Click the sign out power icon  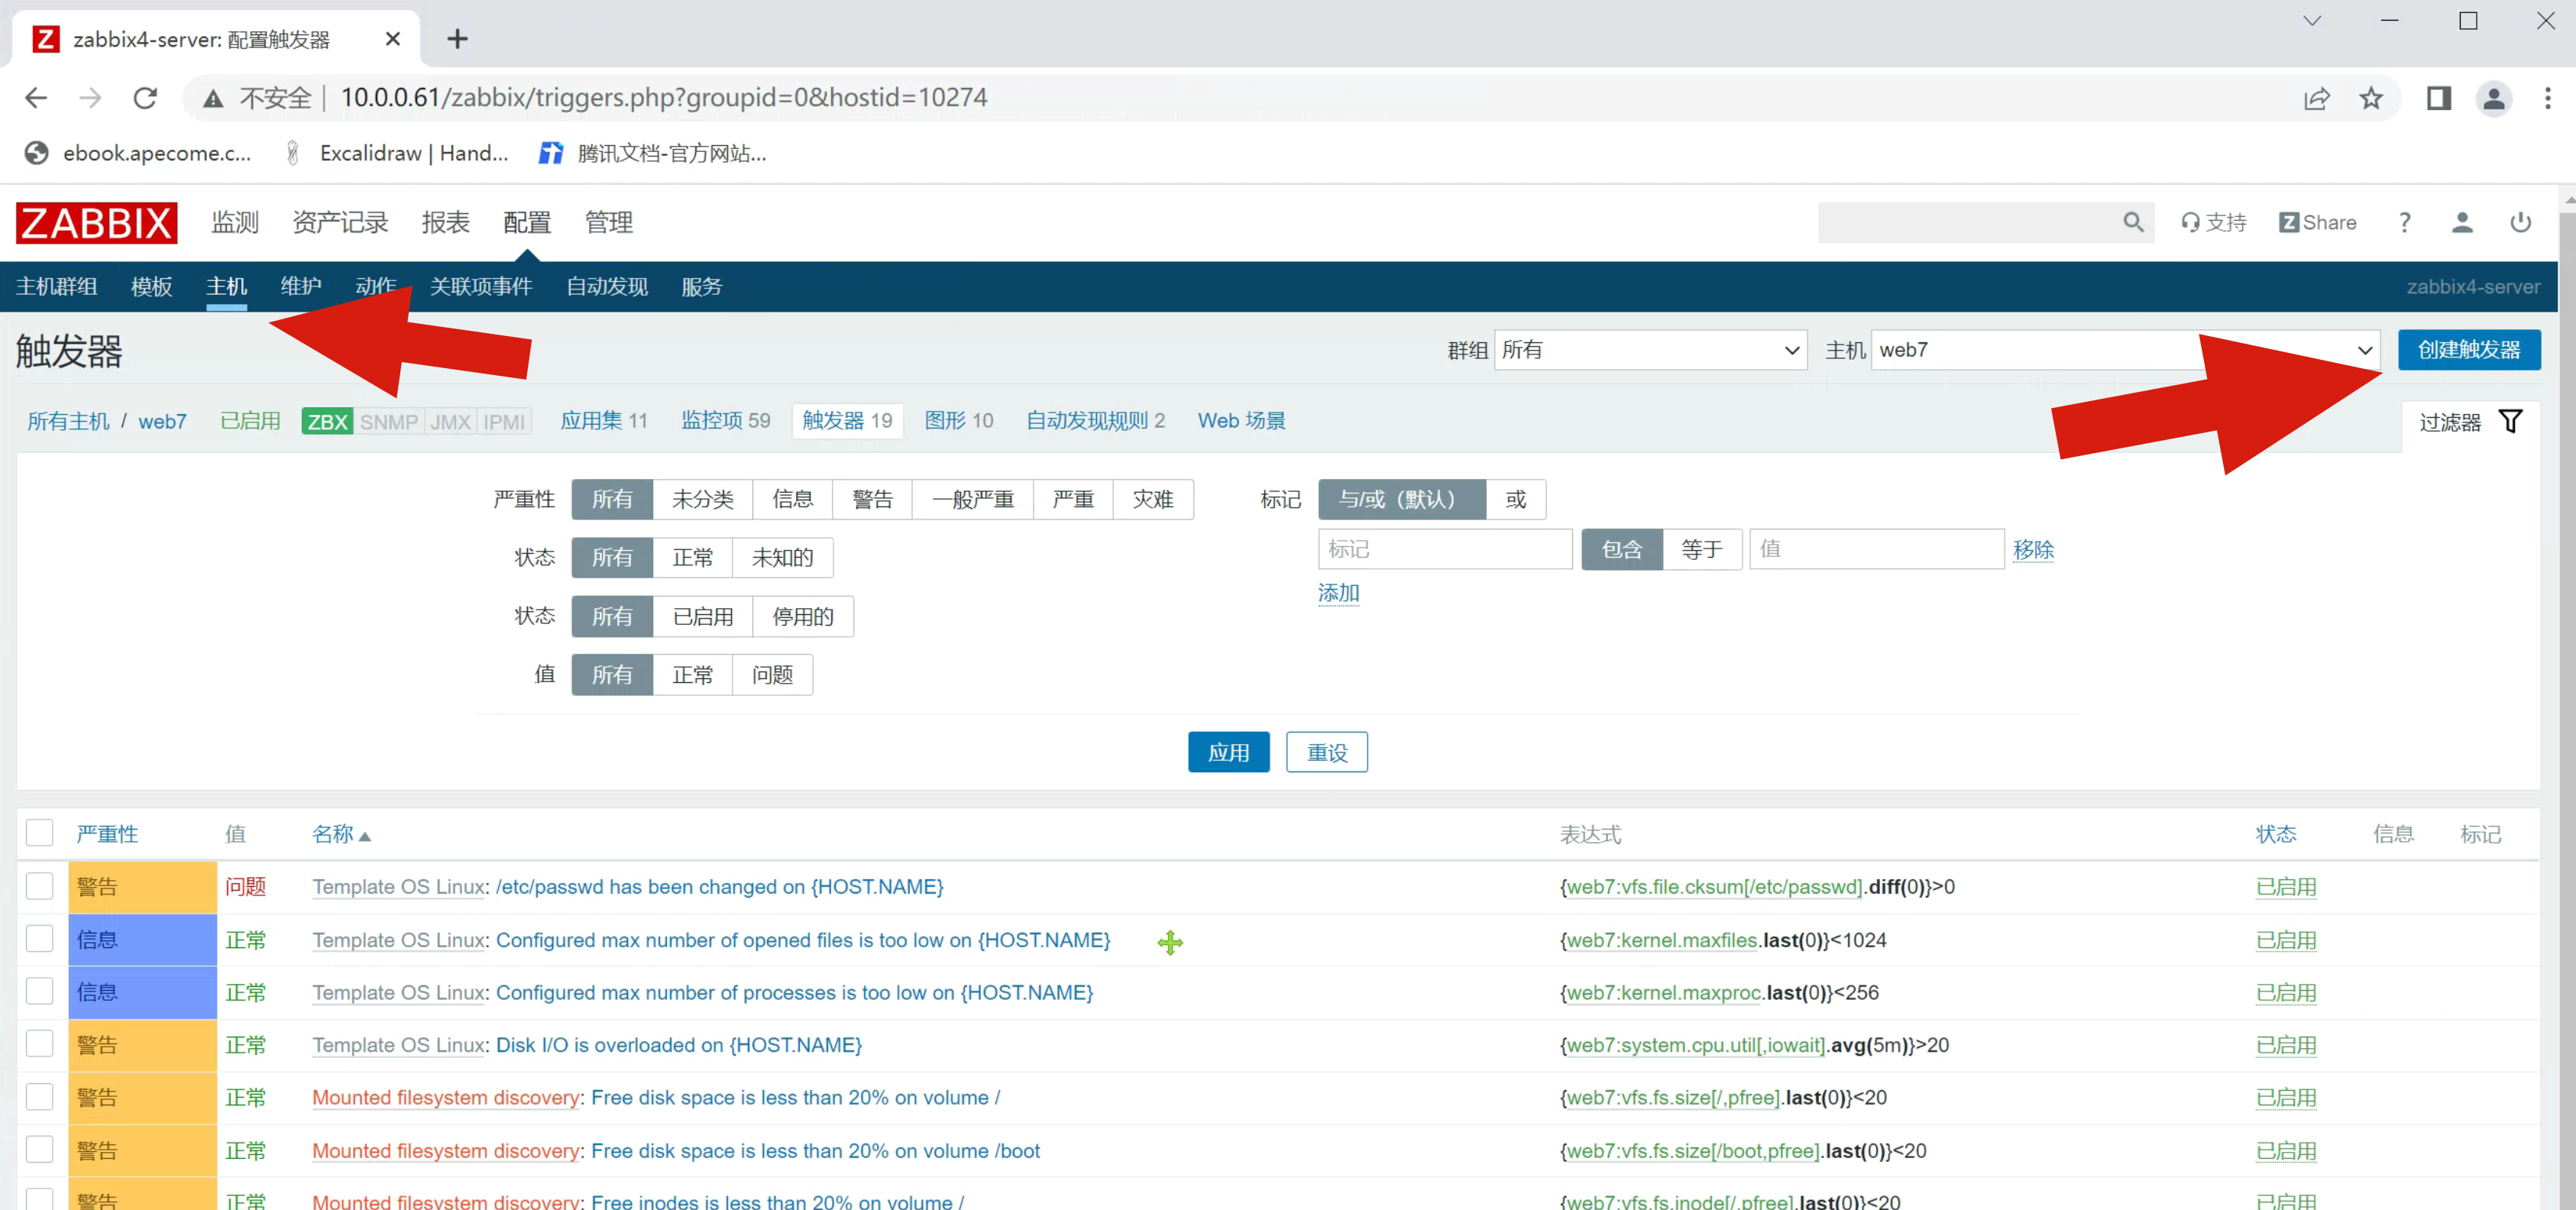[2520, 222]
